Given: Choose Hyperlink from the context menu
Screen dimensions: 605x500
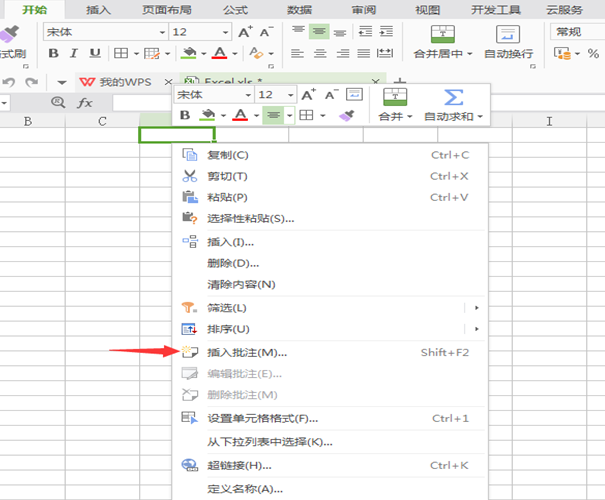Looking at the screenshot, I should [330, 466].
